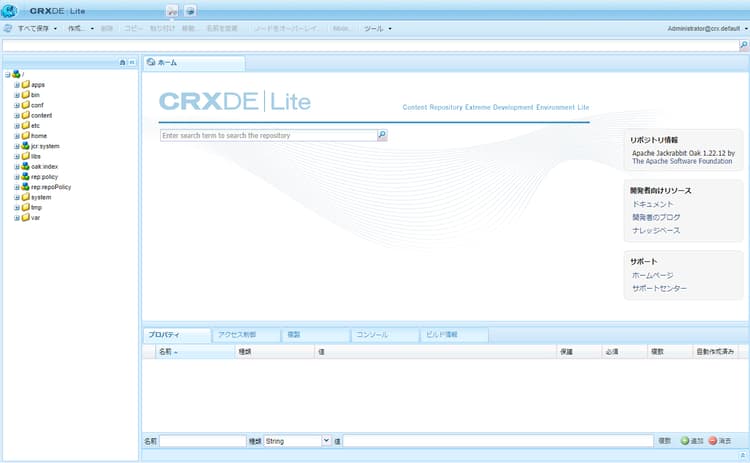Expand the var node
This screenshot has width=750, height=463.
[17, 218]
